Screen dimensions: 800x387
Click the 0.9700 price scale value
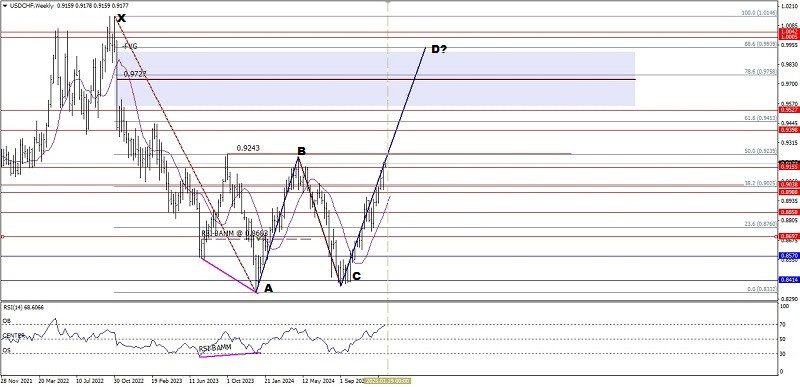[788, 83]
